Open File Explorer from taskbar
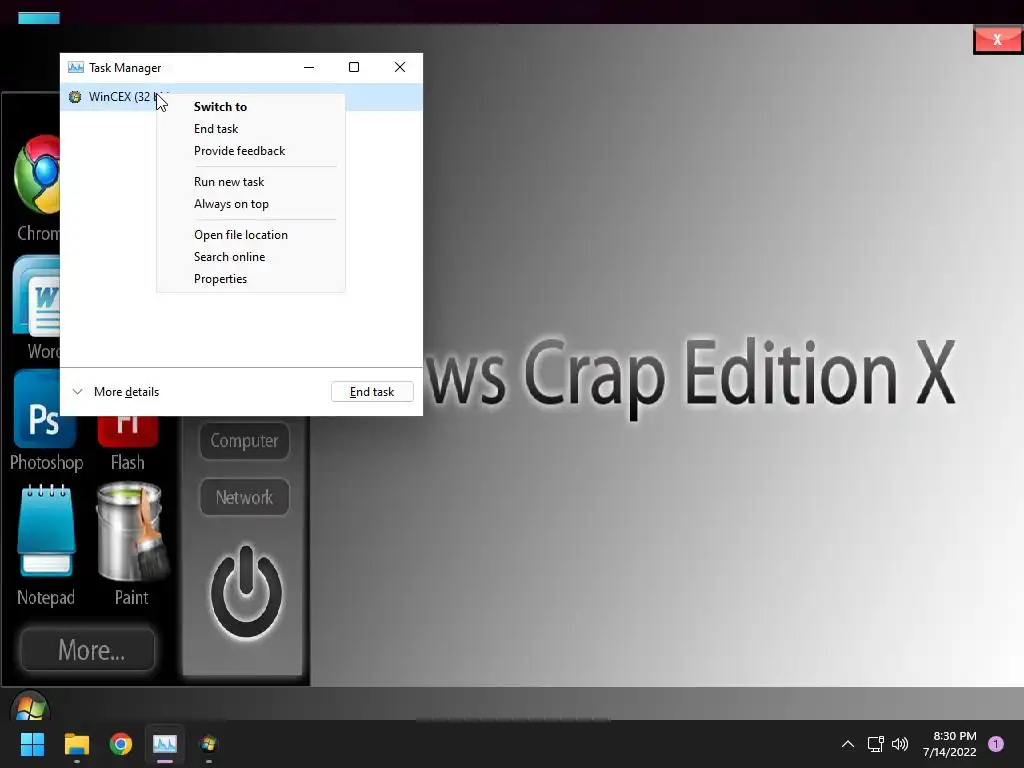 tap(76, 744)
